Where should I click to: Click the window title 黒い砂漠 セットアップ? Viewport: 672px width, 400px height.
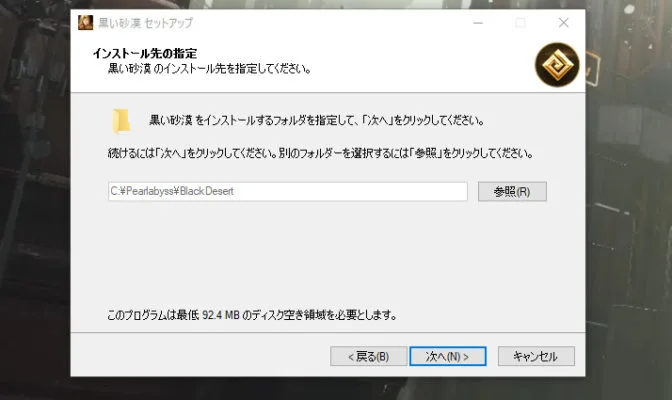click(146, 23)
